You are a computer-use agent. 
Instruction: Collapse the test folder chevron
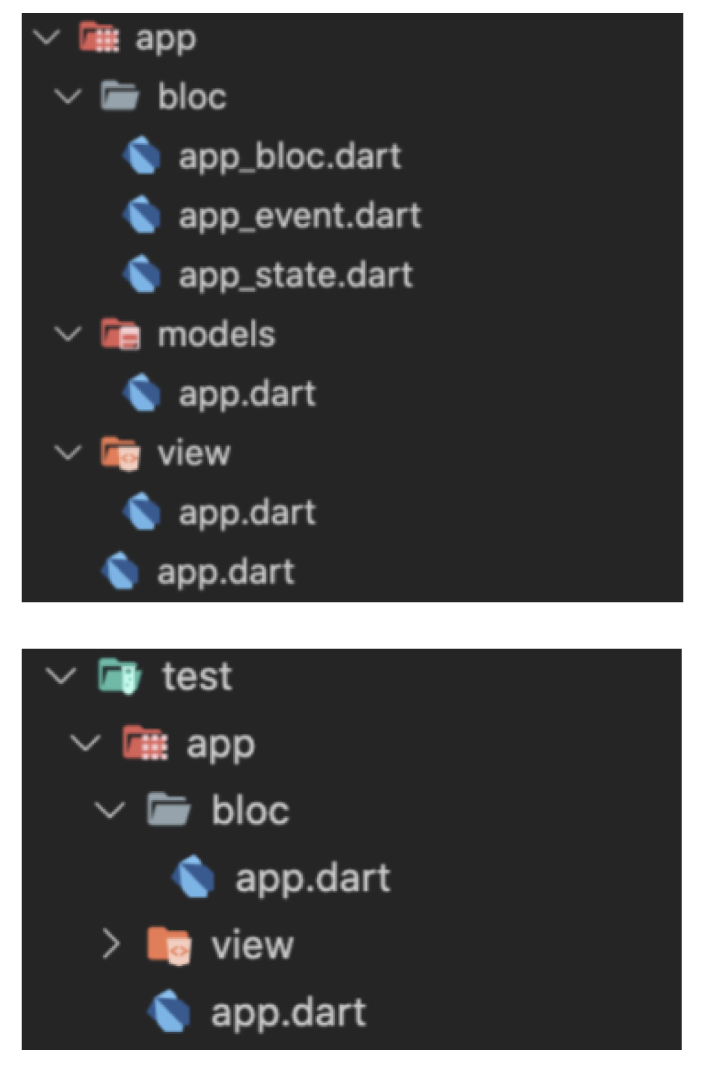[x=61, y=676]
